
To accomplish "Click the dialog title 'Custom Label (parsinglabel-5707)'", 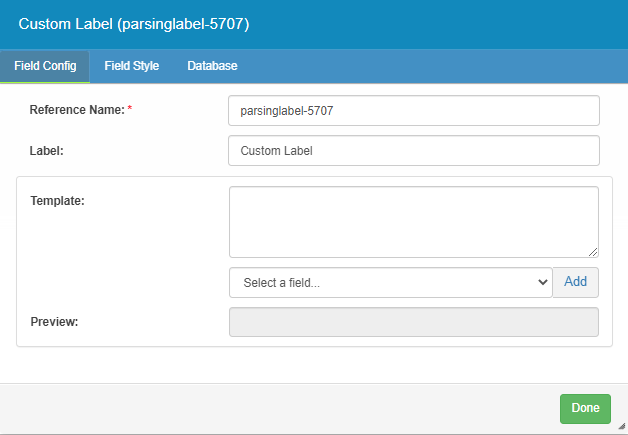I will [134, 24].
